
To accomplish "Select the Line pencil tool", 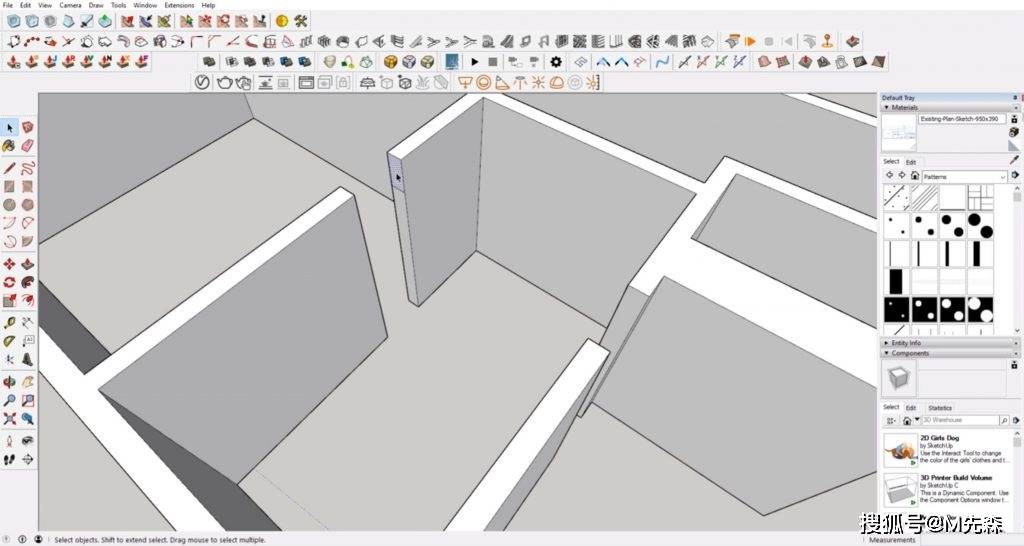I will click(10, 169).
